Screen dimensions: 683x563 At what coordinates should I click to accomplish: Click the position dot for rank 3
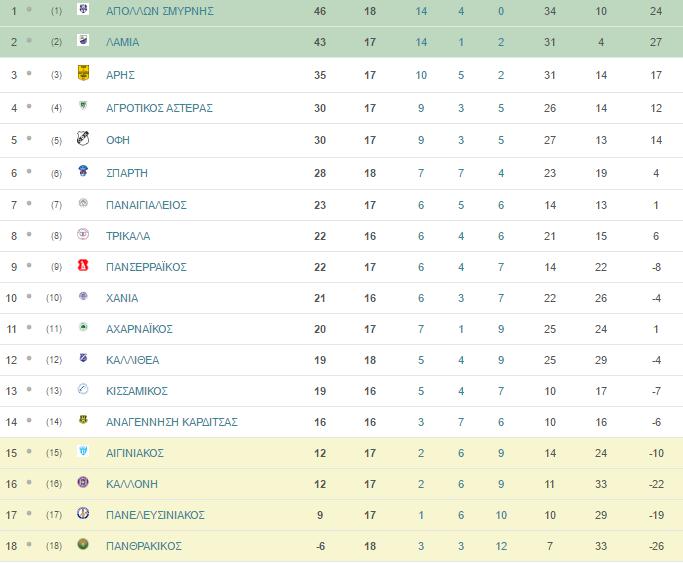pos(29,73)
